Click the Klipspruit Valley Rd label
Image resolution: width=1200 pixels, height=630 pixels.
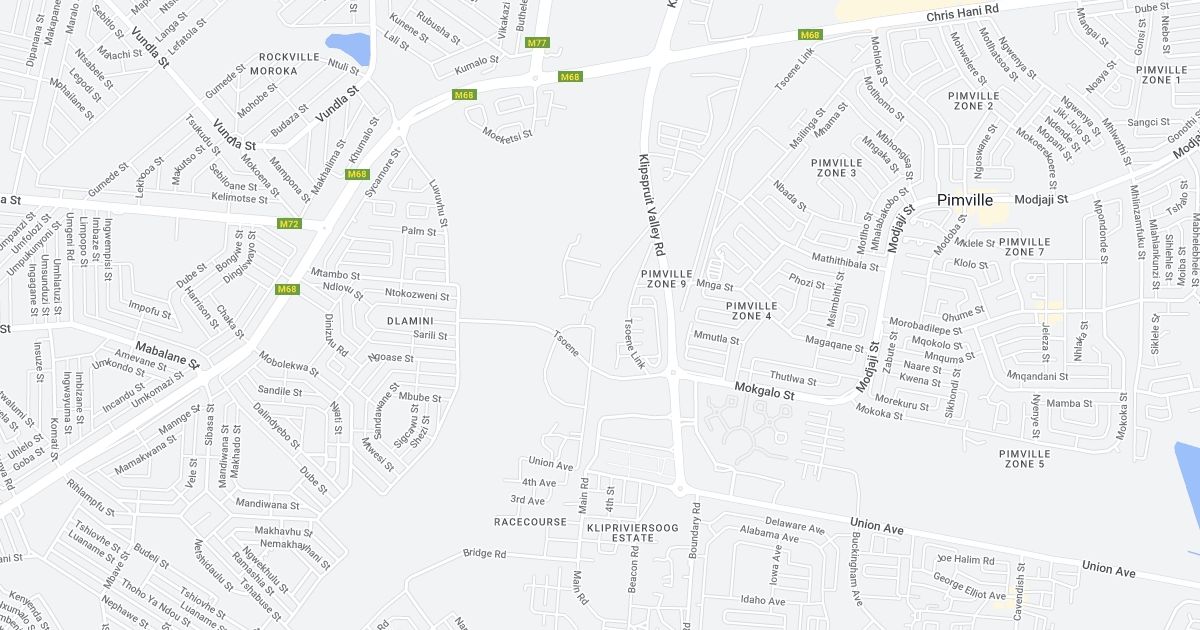click(652, 204)
